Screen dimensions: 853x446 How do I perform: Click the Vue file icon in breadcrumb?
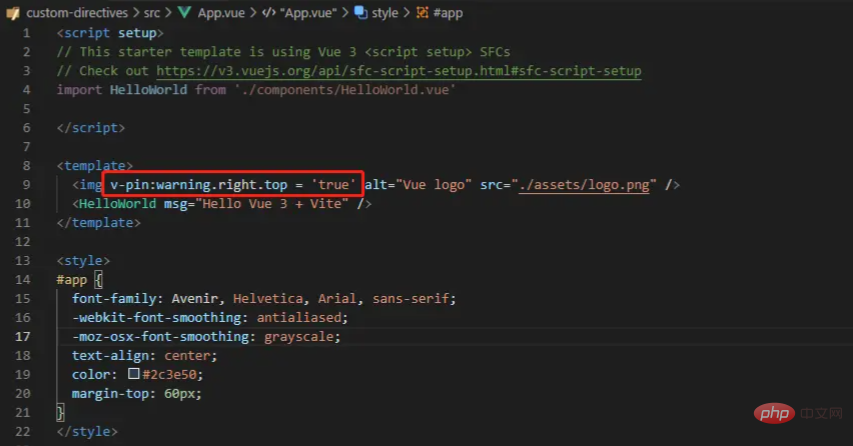coord(184,13)
